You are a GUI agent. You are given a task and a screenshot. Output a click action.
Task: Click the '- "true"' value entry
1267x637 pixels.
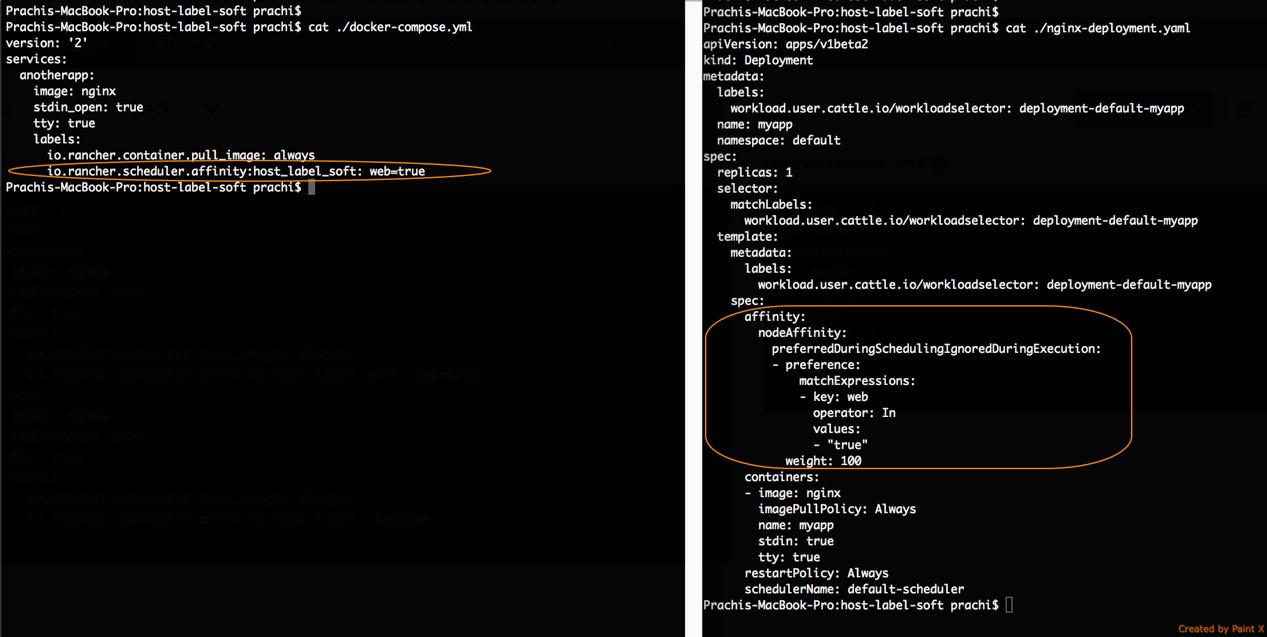pos(841,444)
